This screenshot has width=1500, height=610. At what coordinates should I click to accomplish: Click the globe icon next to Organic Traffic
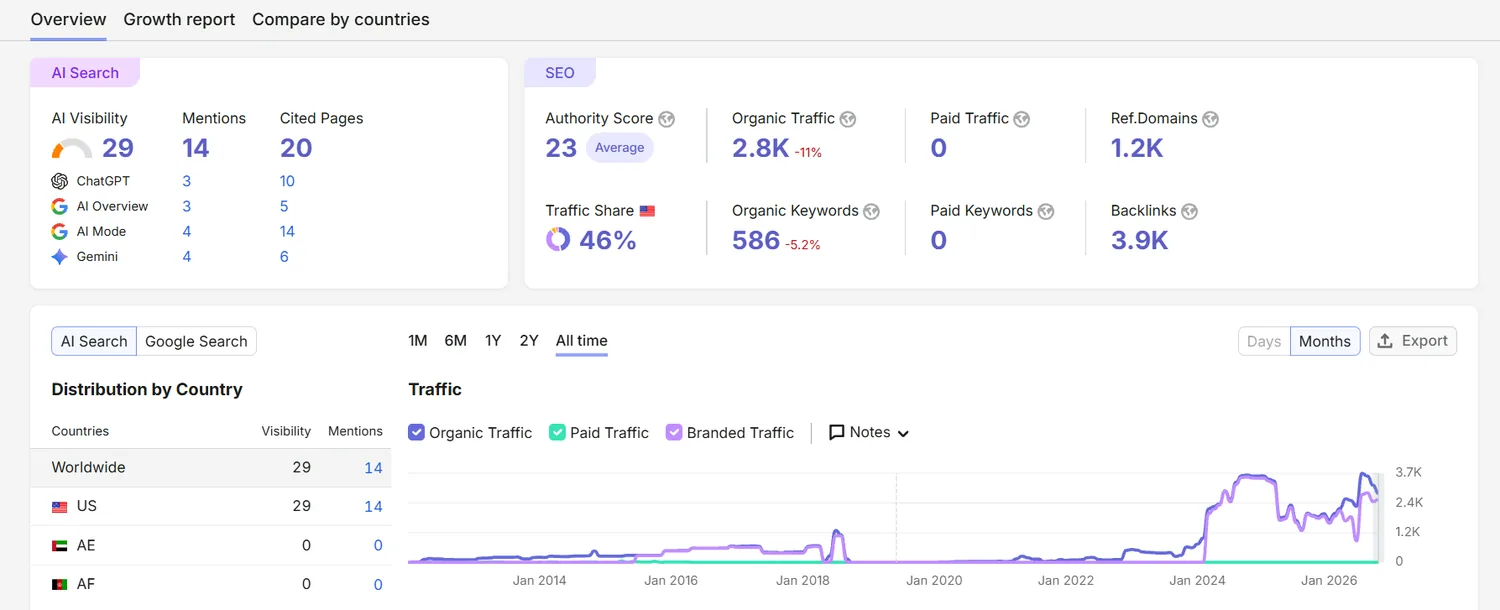click(x=848, y=119)
